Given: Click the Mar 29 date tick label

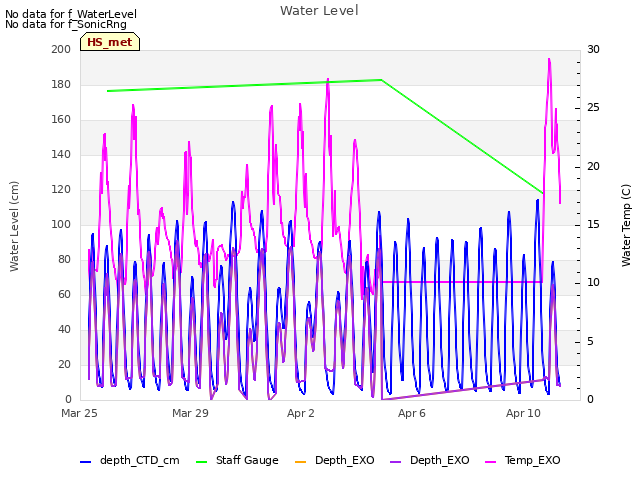Looking at the screenshot, I should tap(190, 413).
